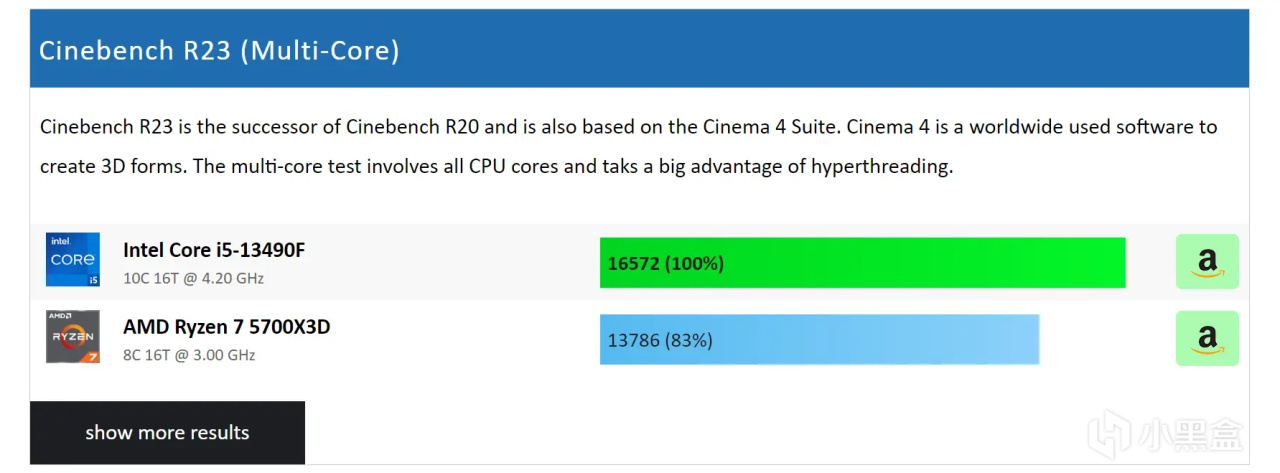Click the 小黑盒 watermark logo icon
This screenshot has width=1280, height=473.
[x=1110, y=434]
